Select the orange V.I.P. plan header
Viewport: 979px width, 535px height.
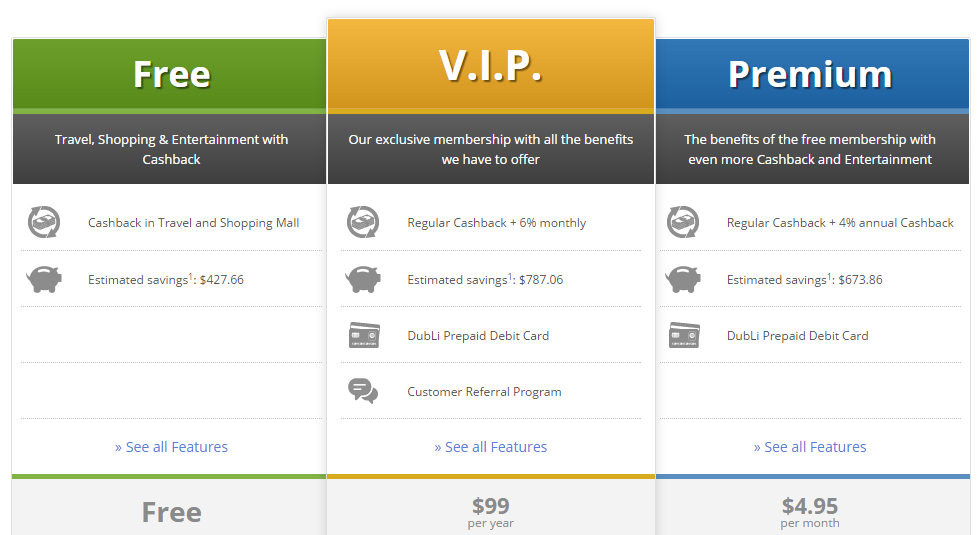[491, 65]
